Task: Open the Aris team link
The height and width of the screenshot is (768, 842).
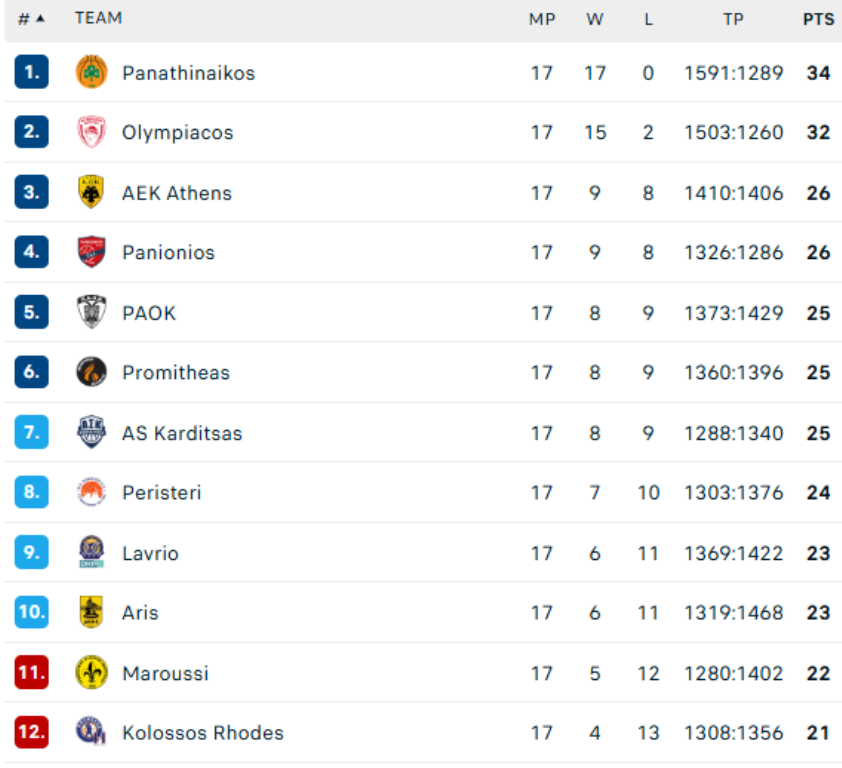Action: tap(140, 612)
